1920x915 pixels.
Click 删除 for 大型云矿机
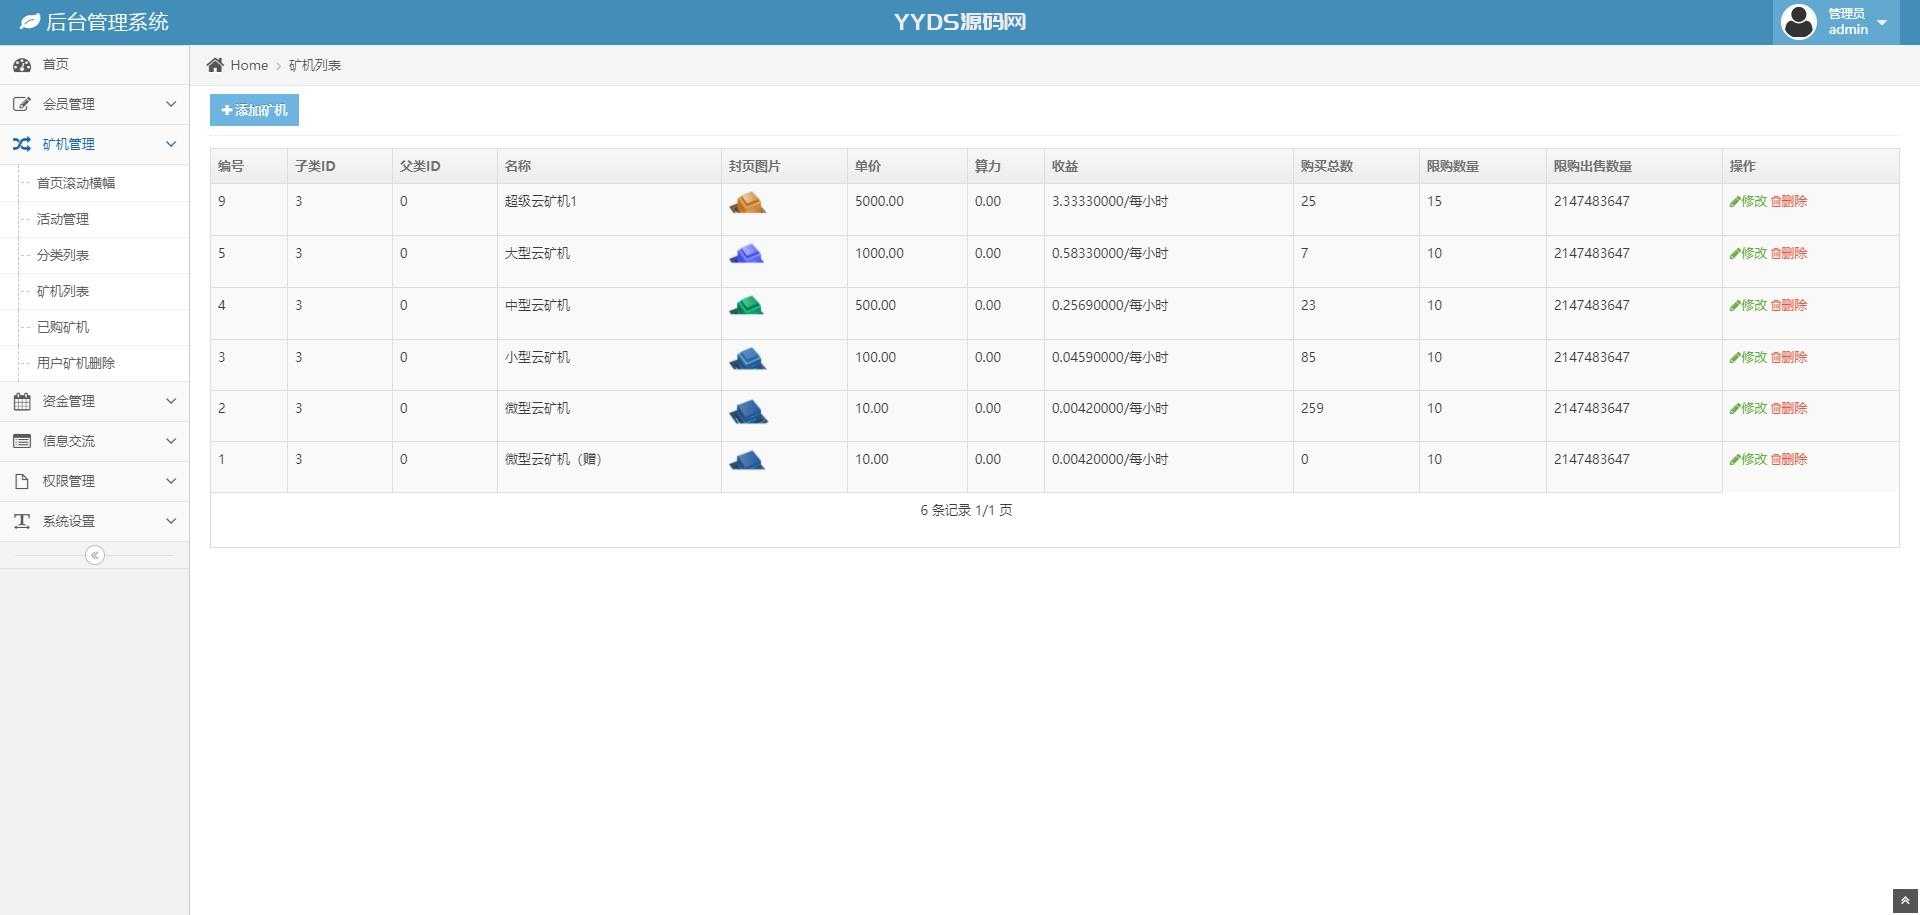[x=1789, y=253]
